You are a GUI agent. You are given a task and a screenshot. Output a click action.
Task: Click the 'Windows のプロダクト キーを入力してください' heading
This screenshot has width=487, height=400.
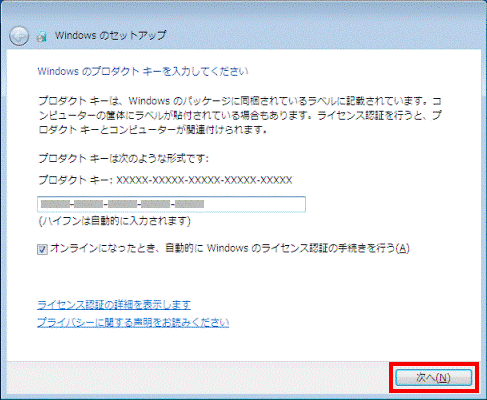(x=143, y=71)
